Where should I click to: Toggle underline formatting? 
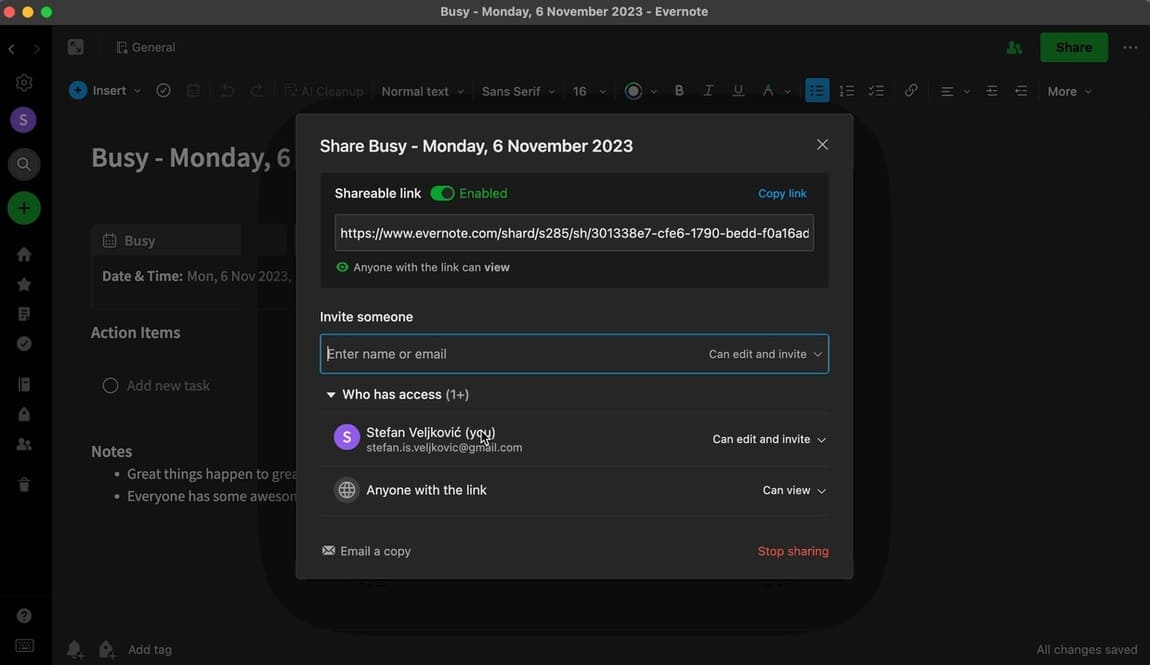pos(738,91)
